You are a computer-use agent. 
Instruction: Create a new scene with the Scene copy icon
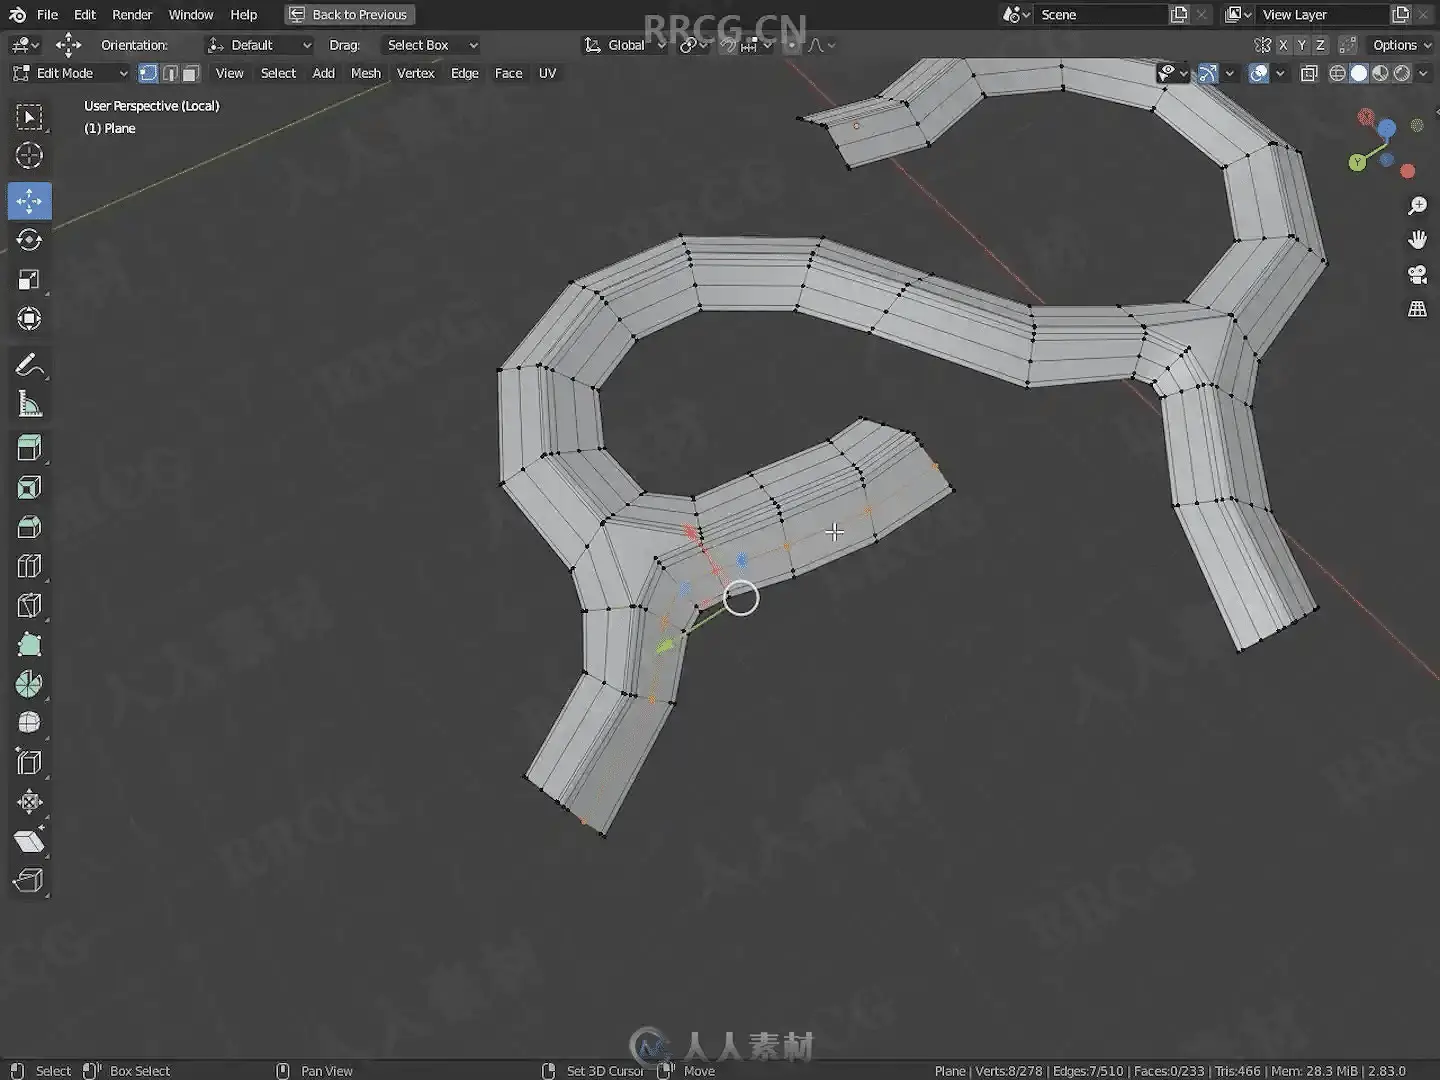pyautogui.click(x=1180, y=15)
